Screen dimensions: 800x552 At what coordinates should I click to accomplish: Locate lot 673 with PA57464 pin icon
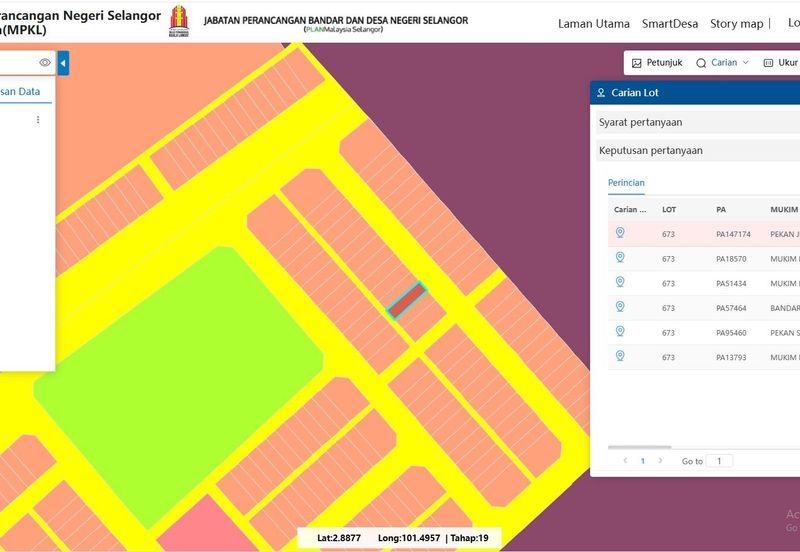pyautogui.click(x=620, y=307)
